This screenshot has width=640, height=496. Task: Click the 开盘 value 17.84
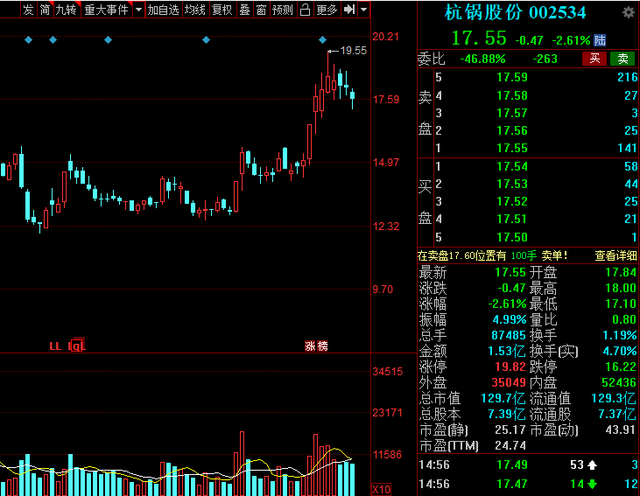point(620,272)
